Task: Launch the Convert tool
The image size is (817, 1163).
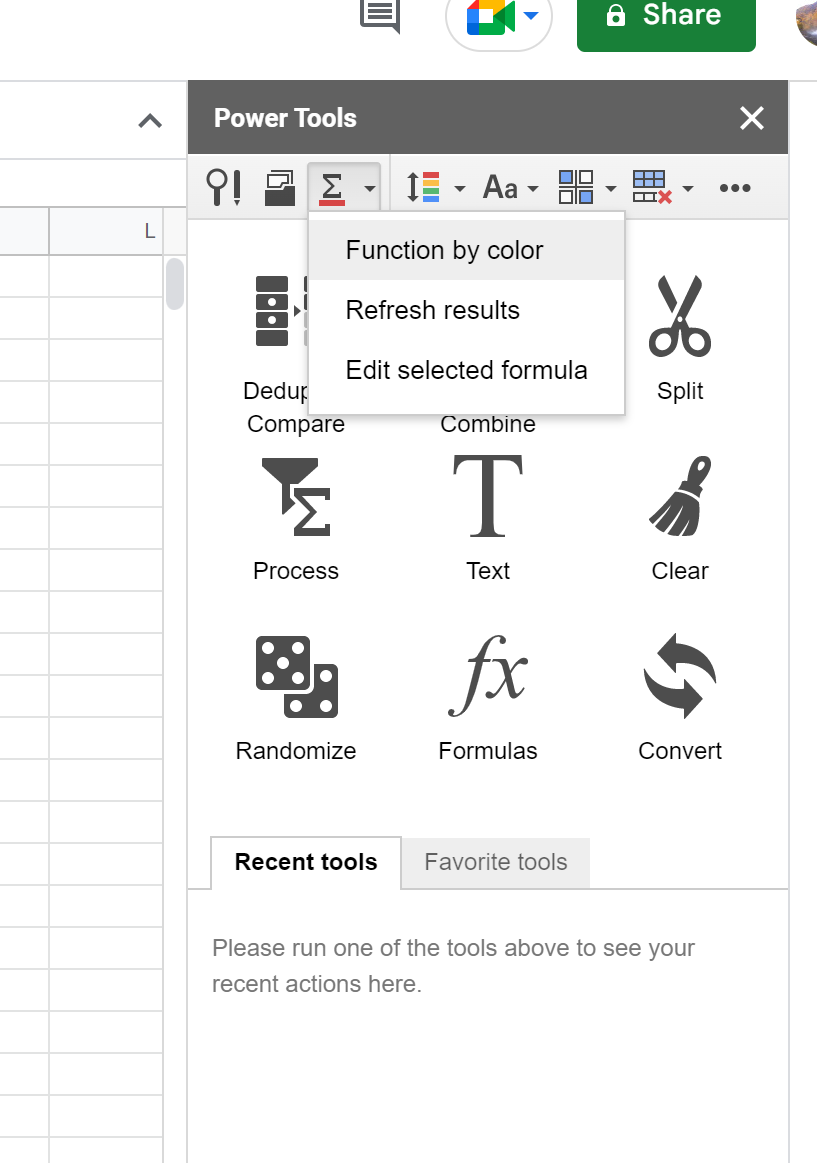Action: 680,677
